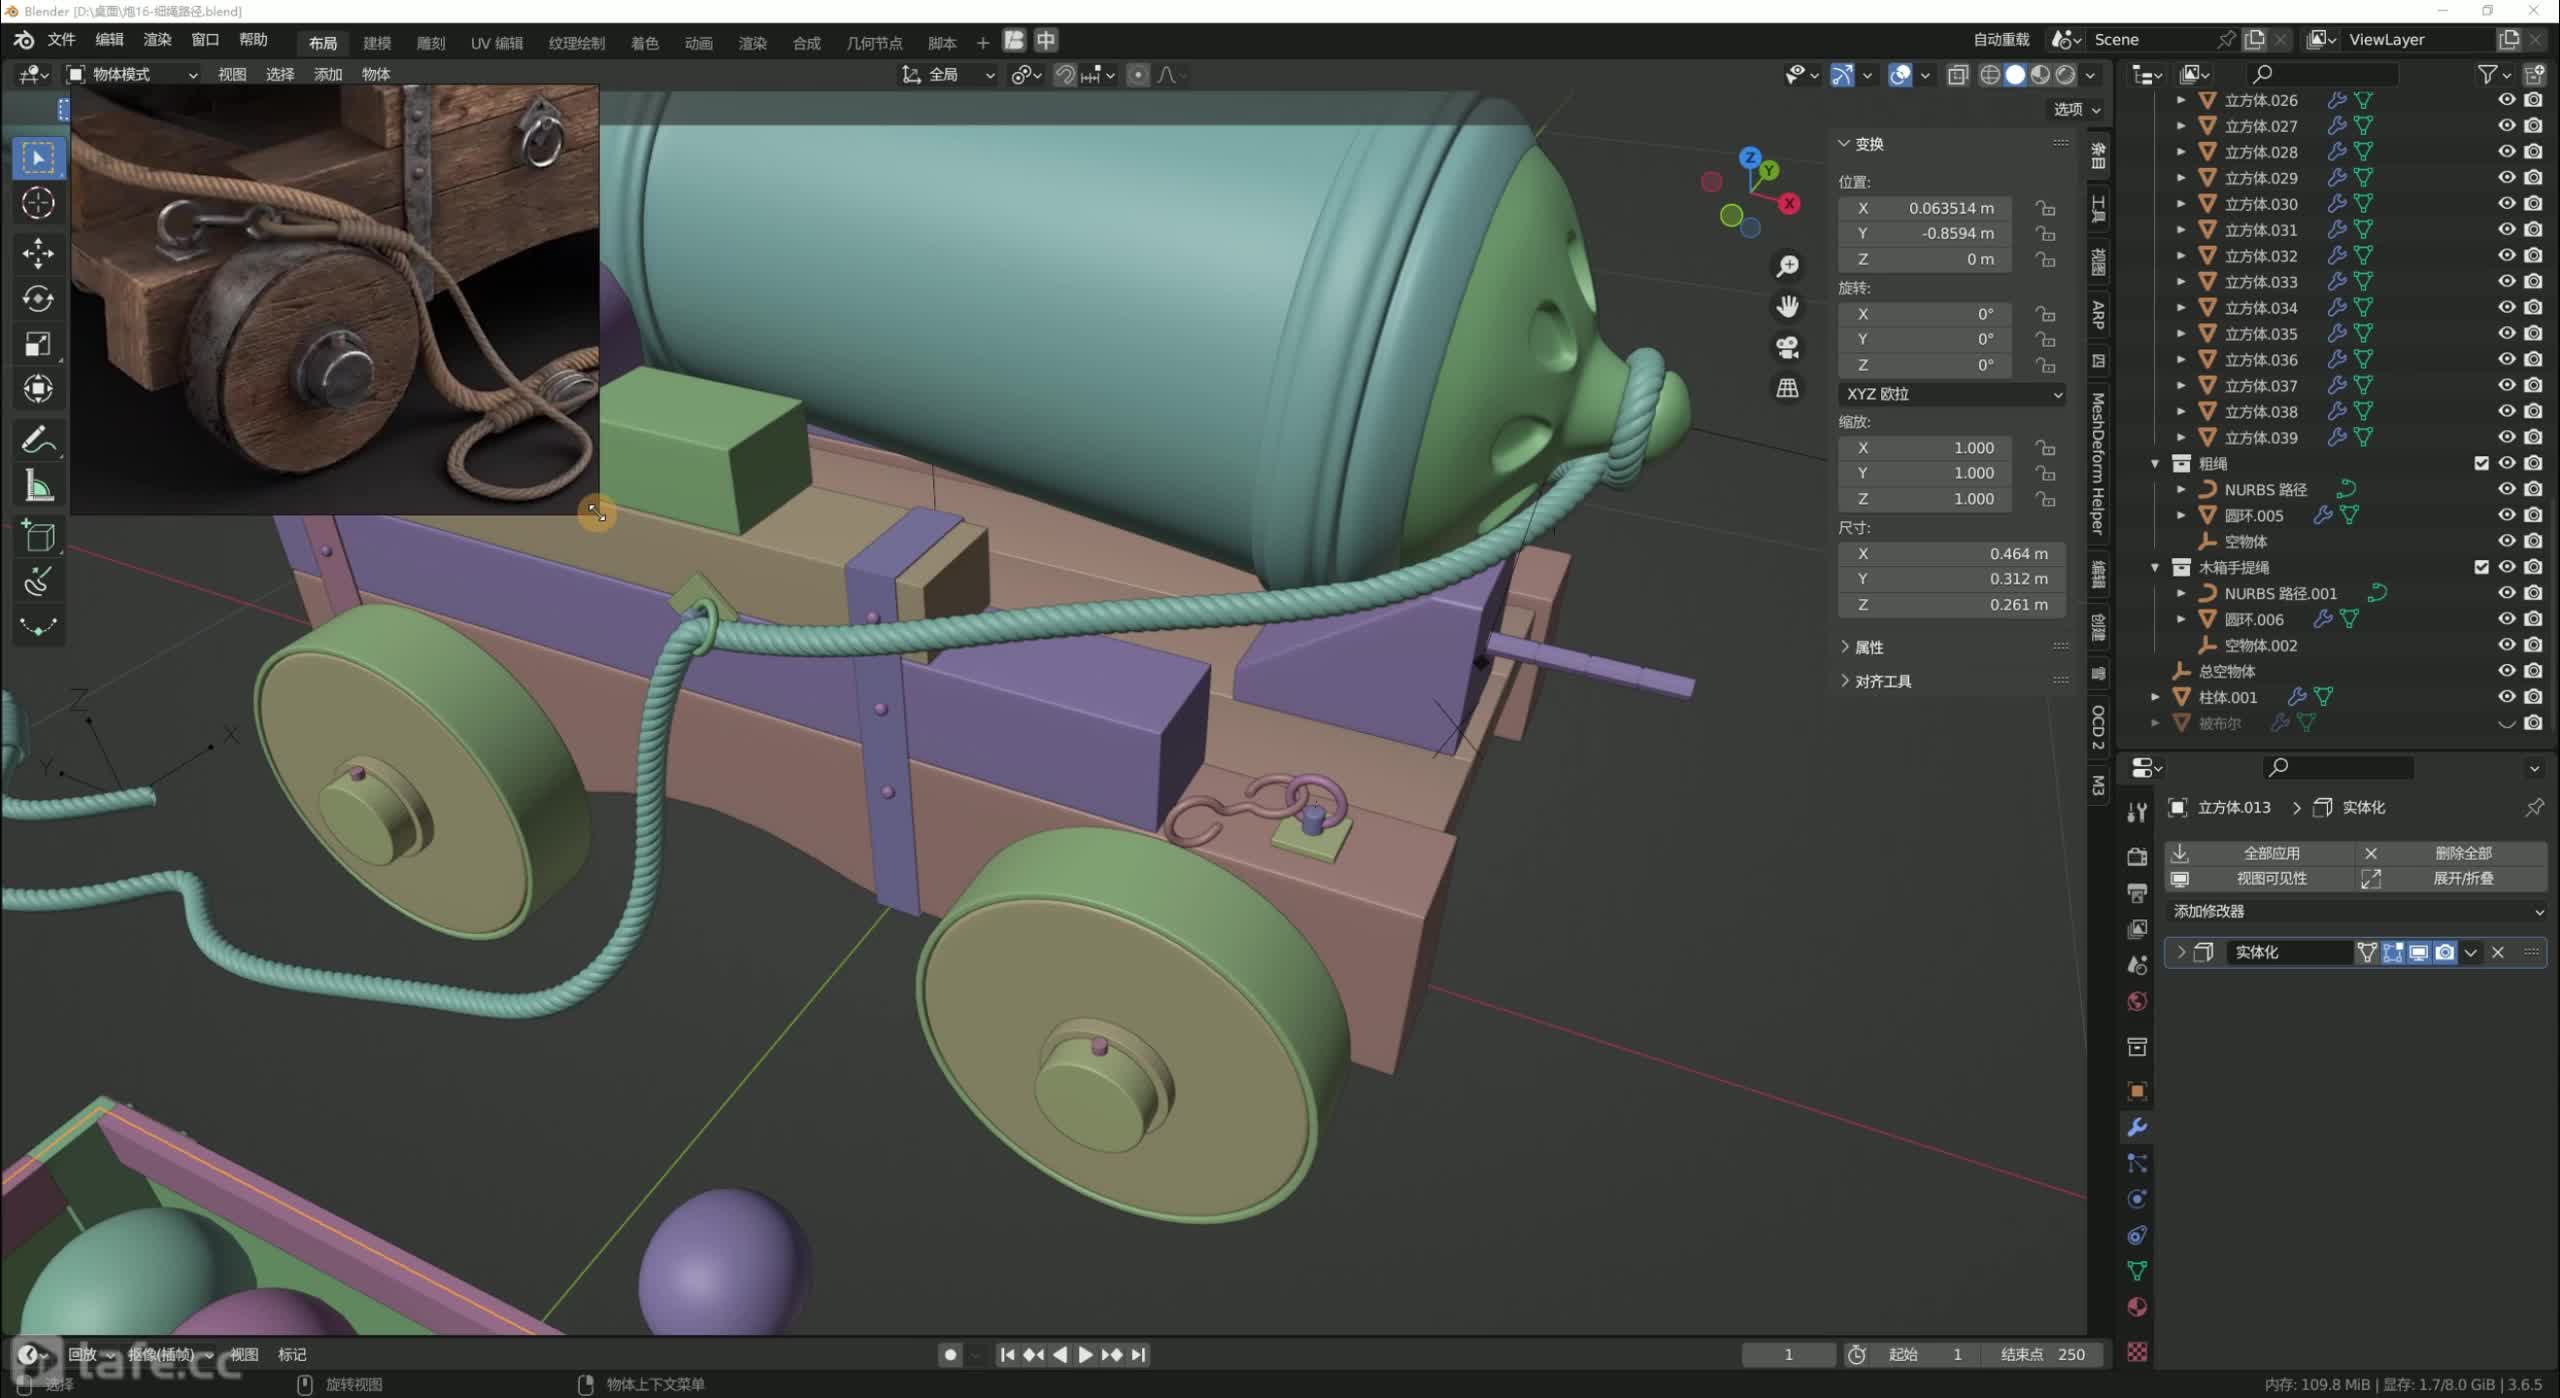Screen dimensions: 2560x1398
Task: Click the pan view hand icon
Action: point(1787,306)
